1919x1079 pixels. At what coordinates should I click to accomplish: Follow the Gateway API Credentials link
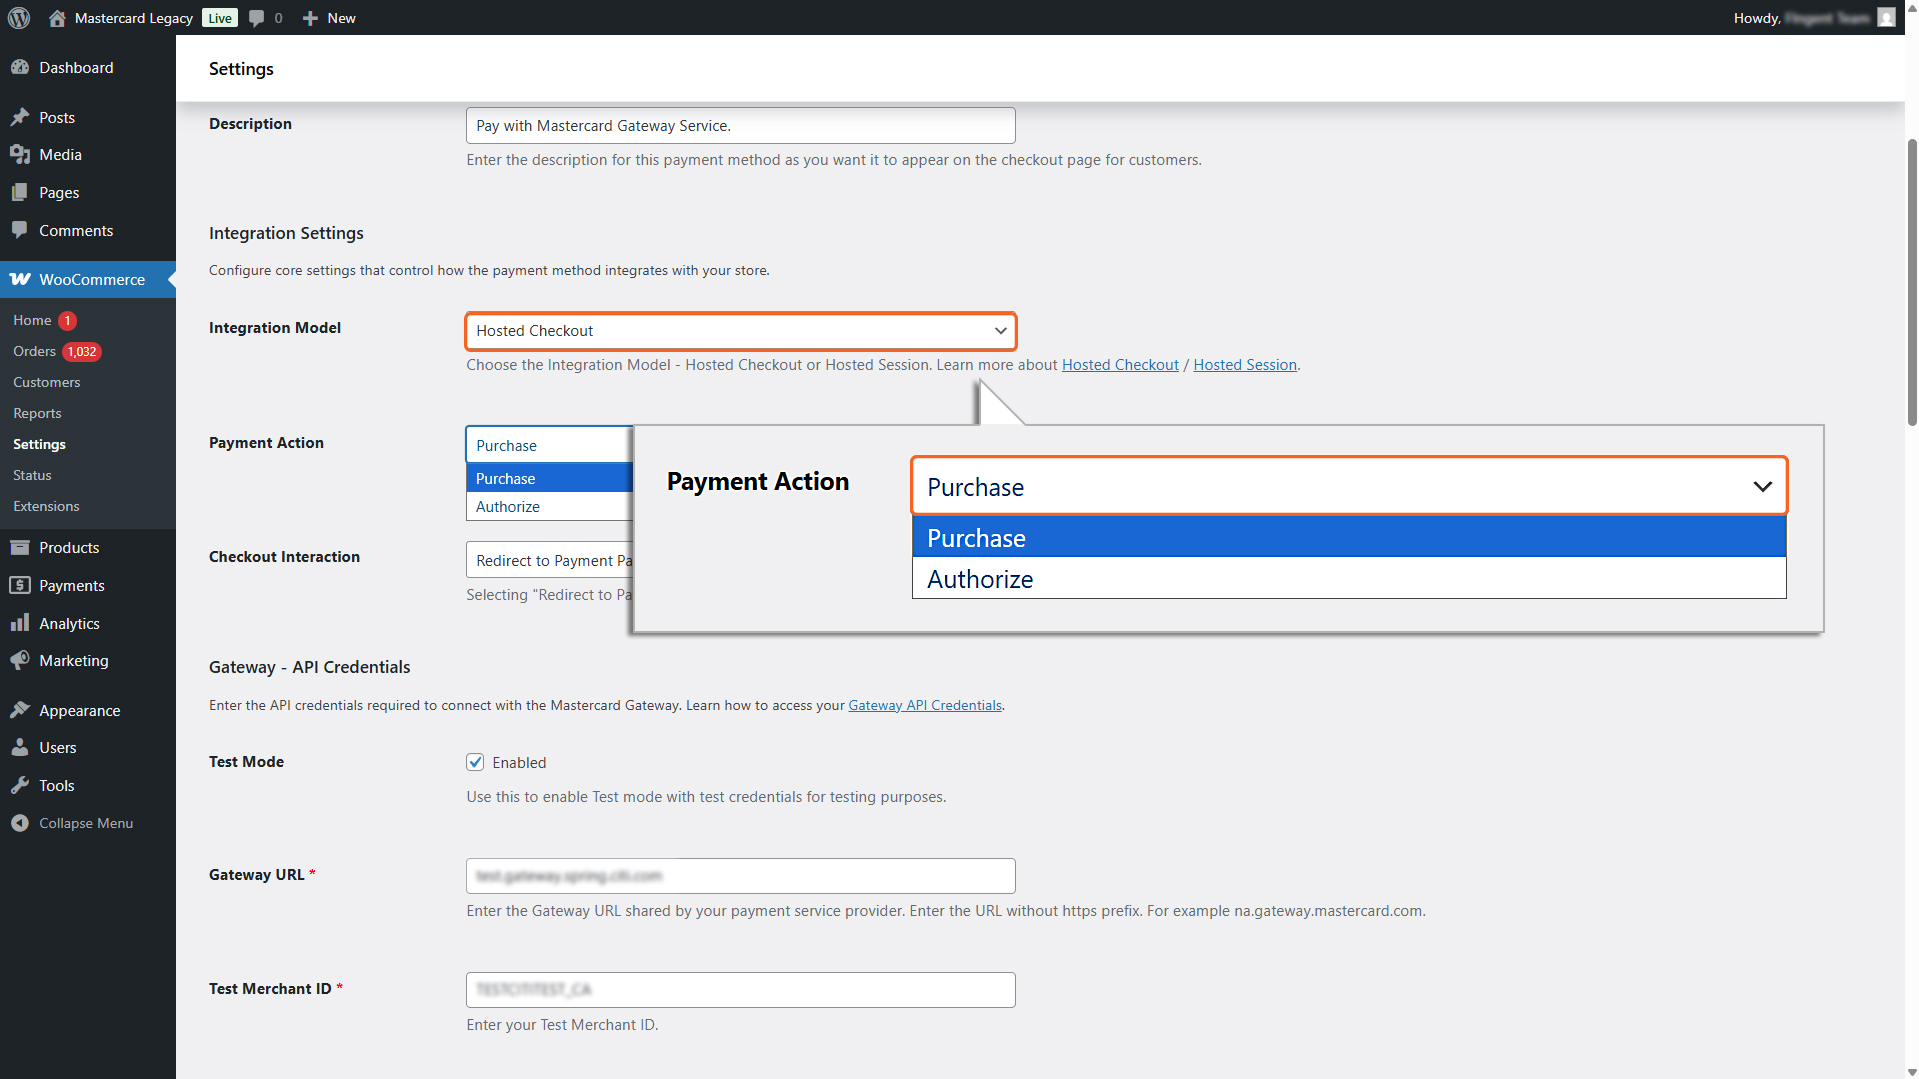point(924,706)
